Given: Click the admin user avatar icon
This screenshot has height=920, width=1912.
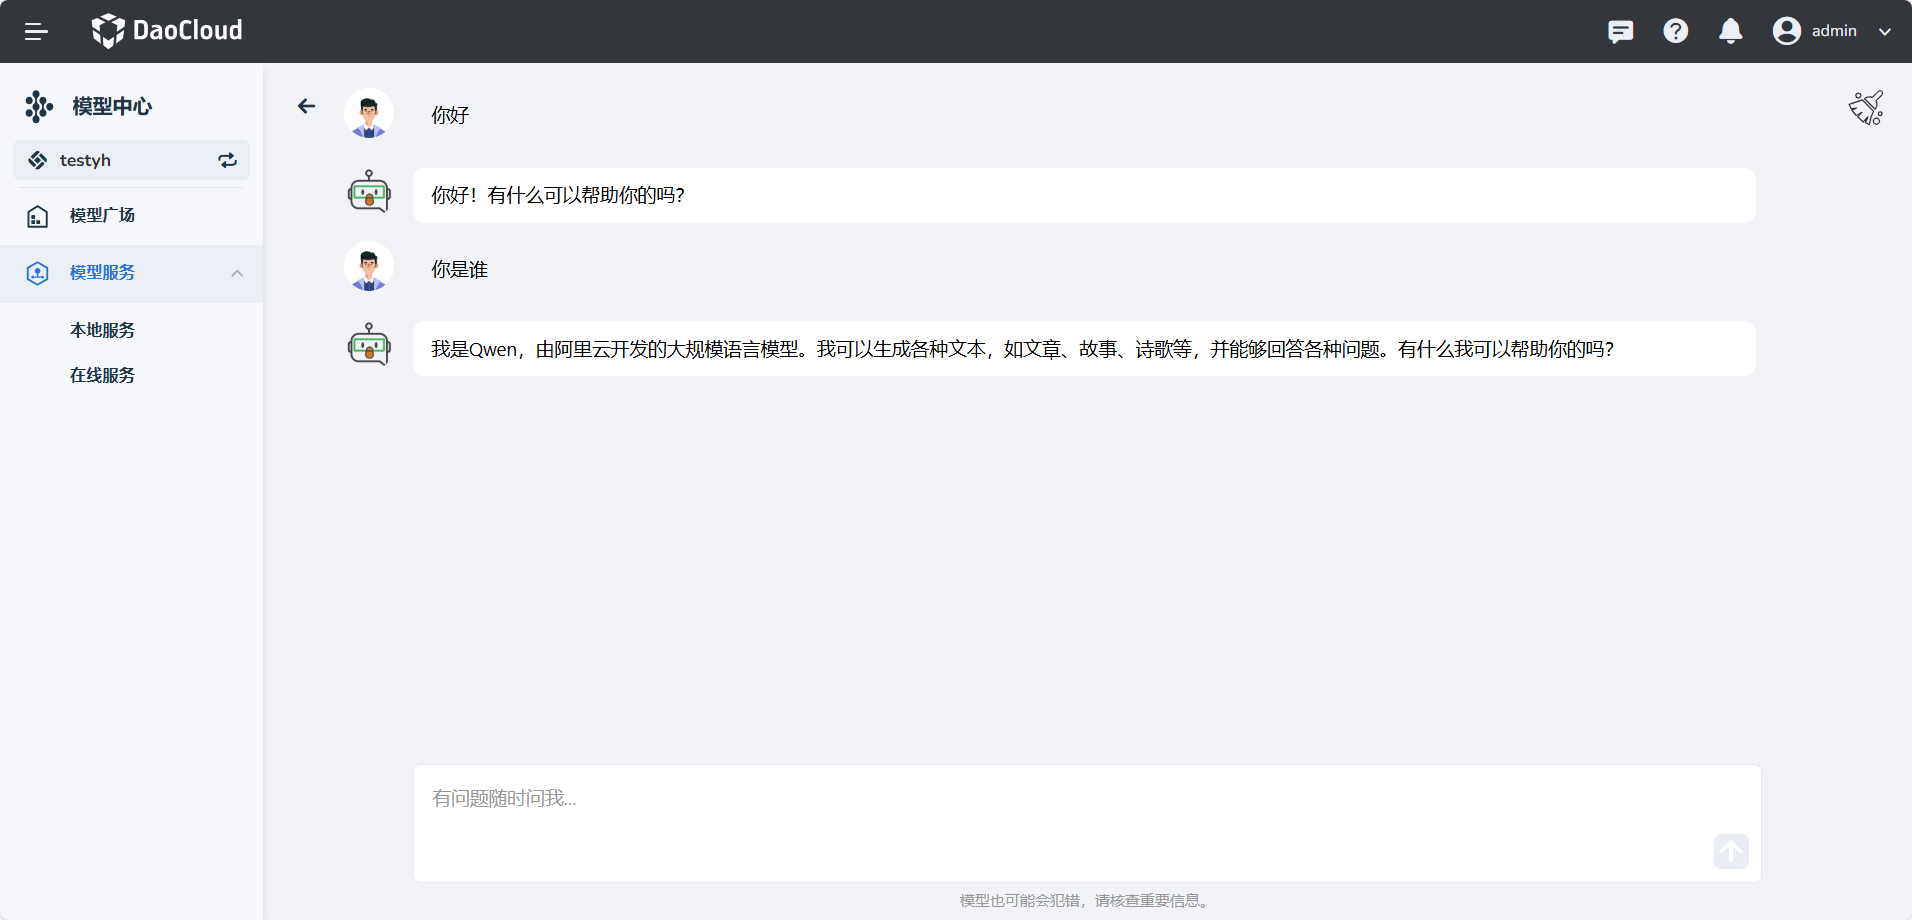Looking at the screenshot, I should [1786, 31].
